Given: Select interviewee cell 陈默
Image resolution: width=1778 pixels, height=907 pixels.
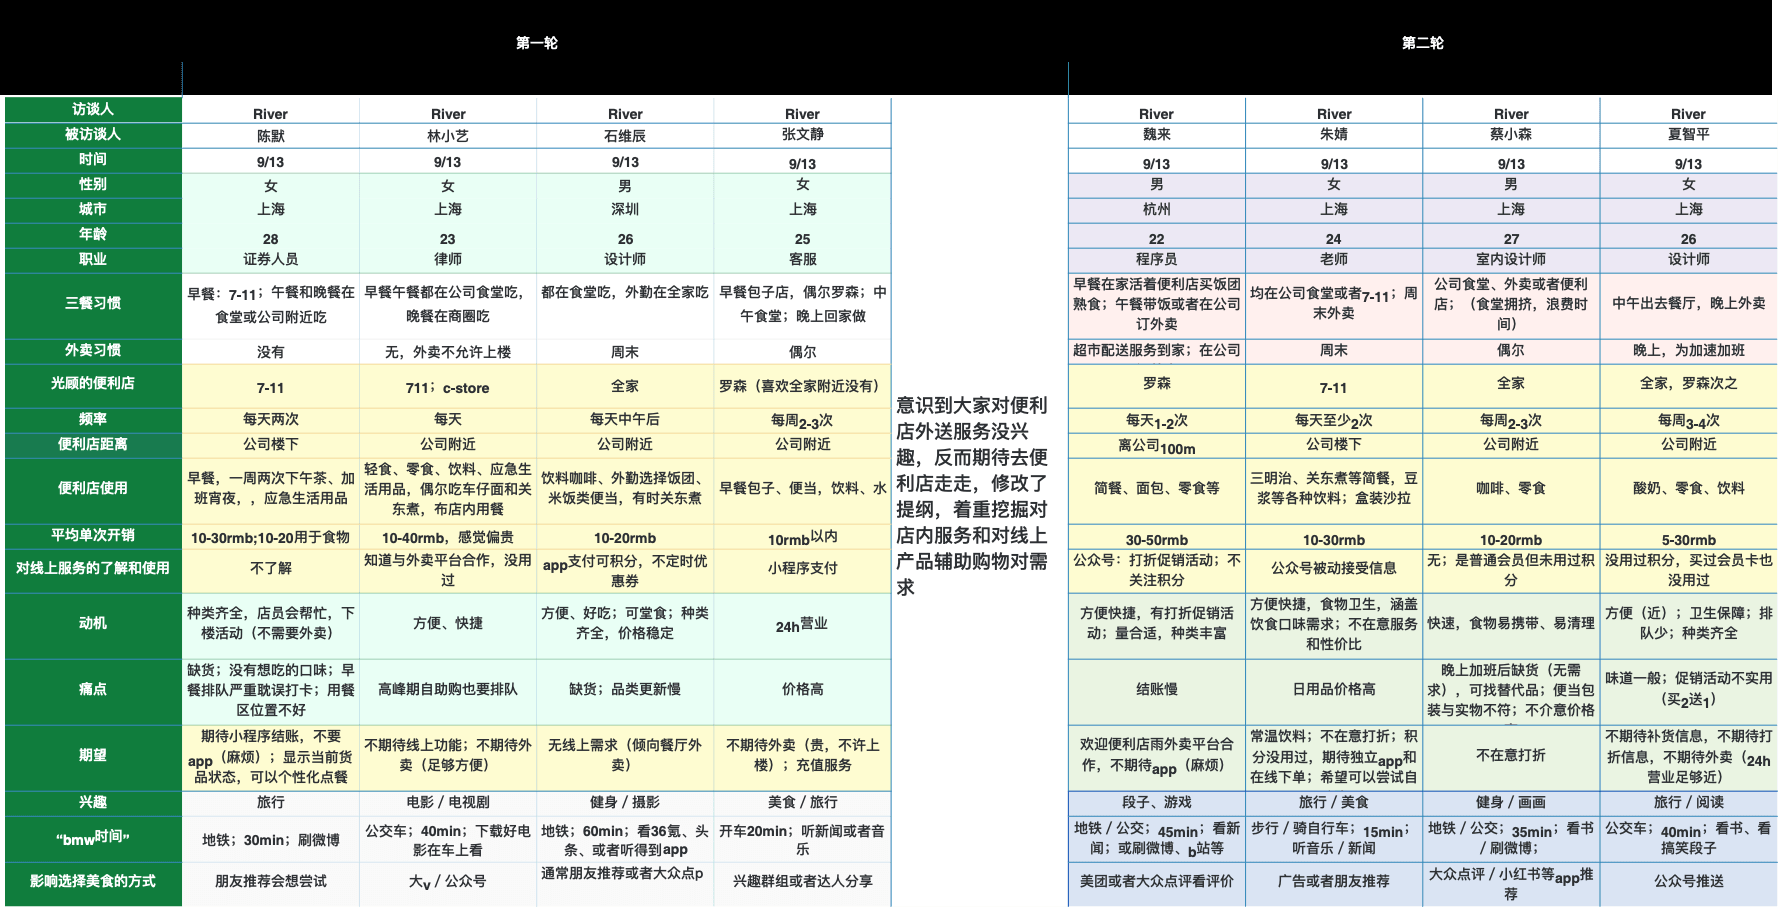Looking at the screenshot, I should click(271, 135).
